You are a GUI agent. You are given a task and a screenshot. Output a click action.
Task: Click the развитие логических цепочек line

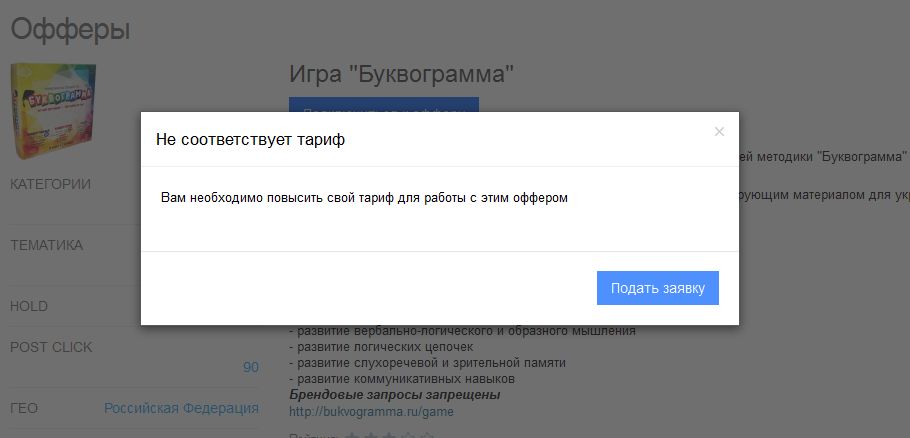(x=381, y=347)
